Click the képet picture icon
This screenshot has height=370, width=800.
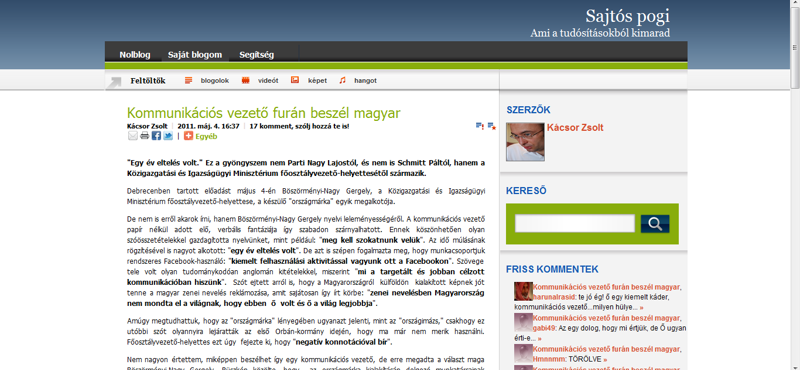295,80
